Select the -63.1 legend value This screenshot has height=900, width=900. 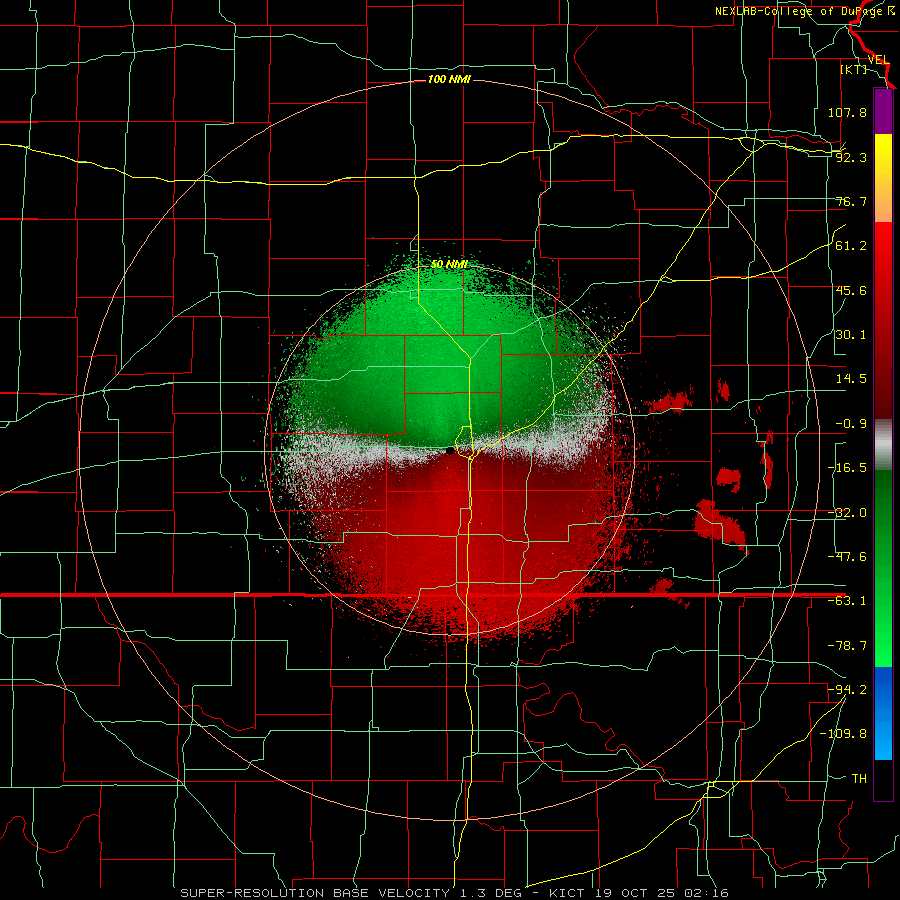click(847, 601)
